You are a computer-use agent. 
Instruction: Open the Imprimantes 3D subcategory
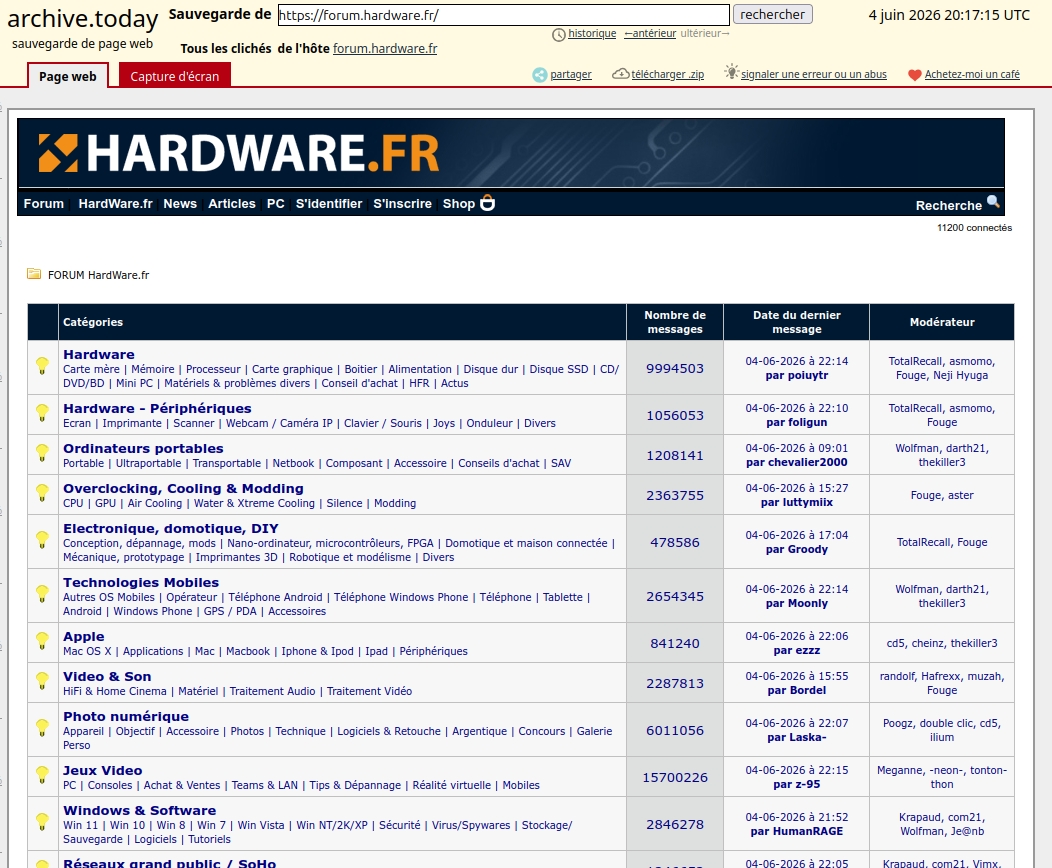(236, 557)
